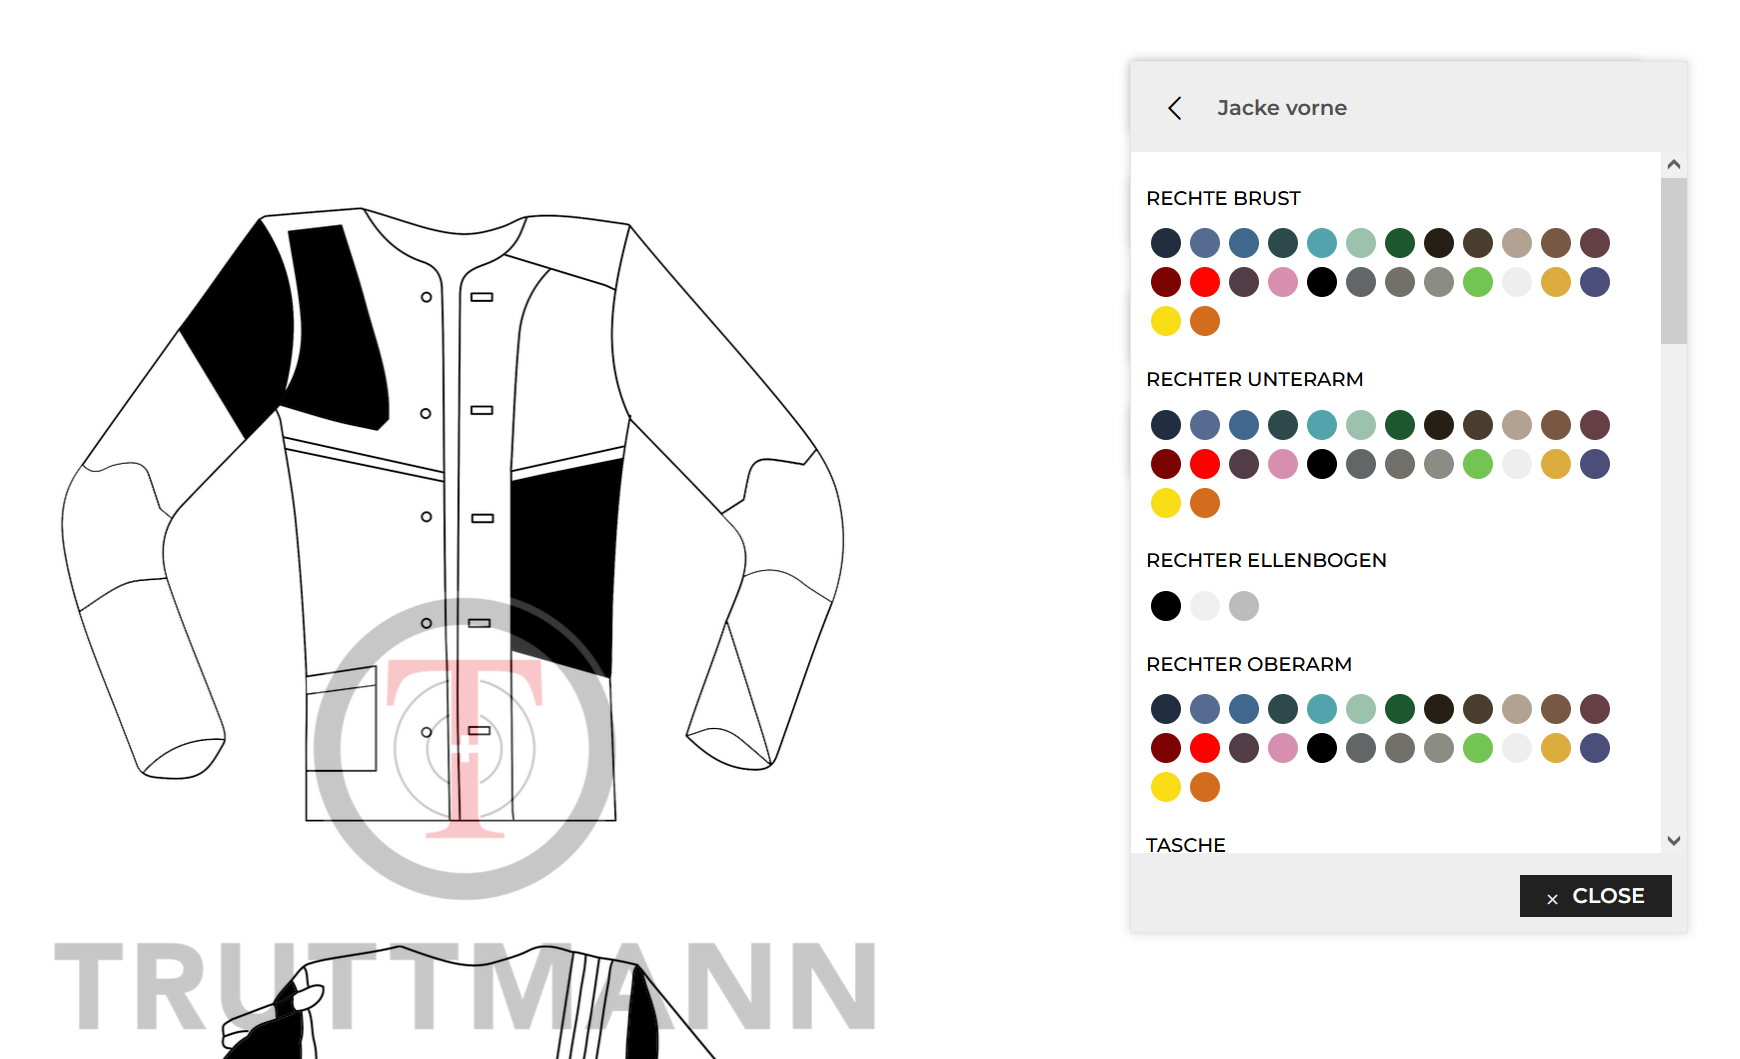Pick white swatch for Rechter Ellenbogen
The width and height of the screenshot is (1740, 1059).
tap(1205, 606)
